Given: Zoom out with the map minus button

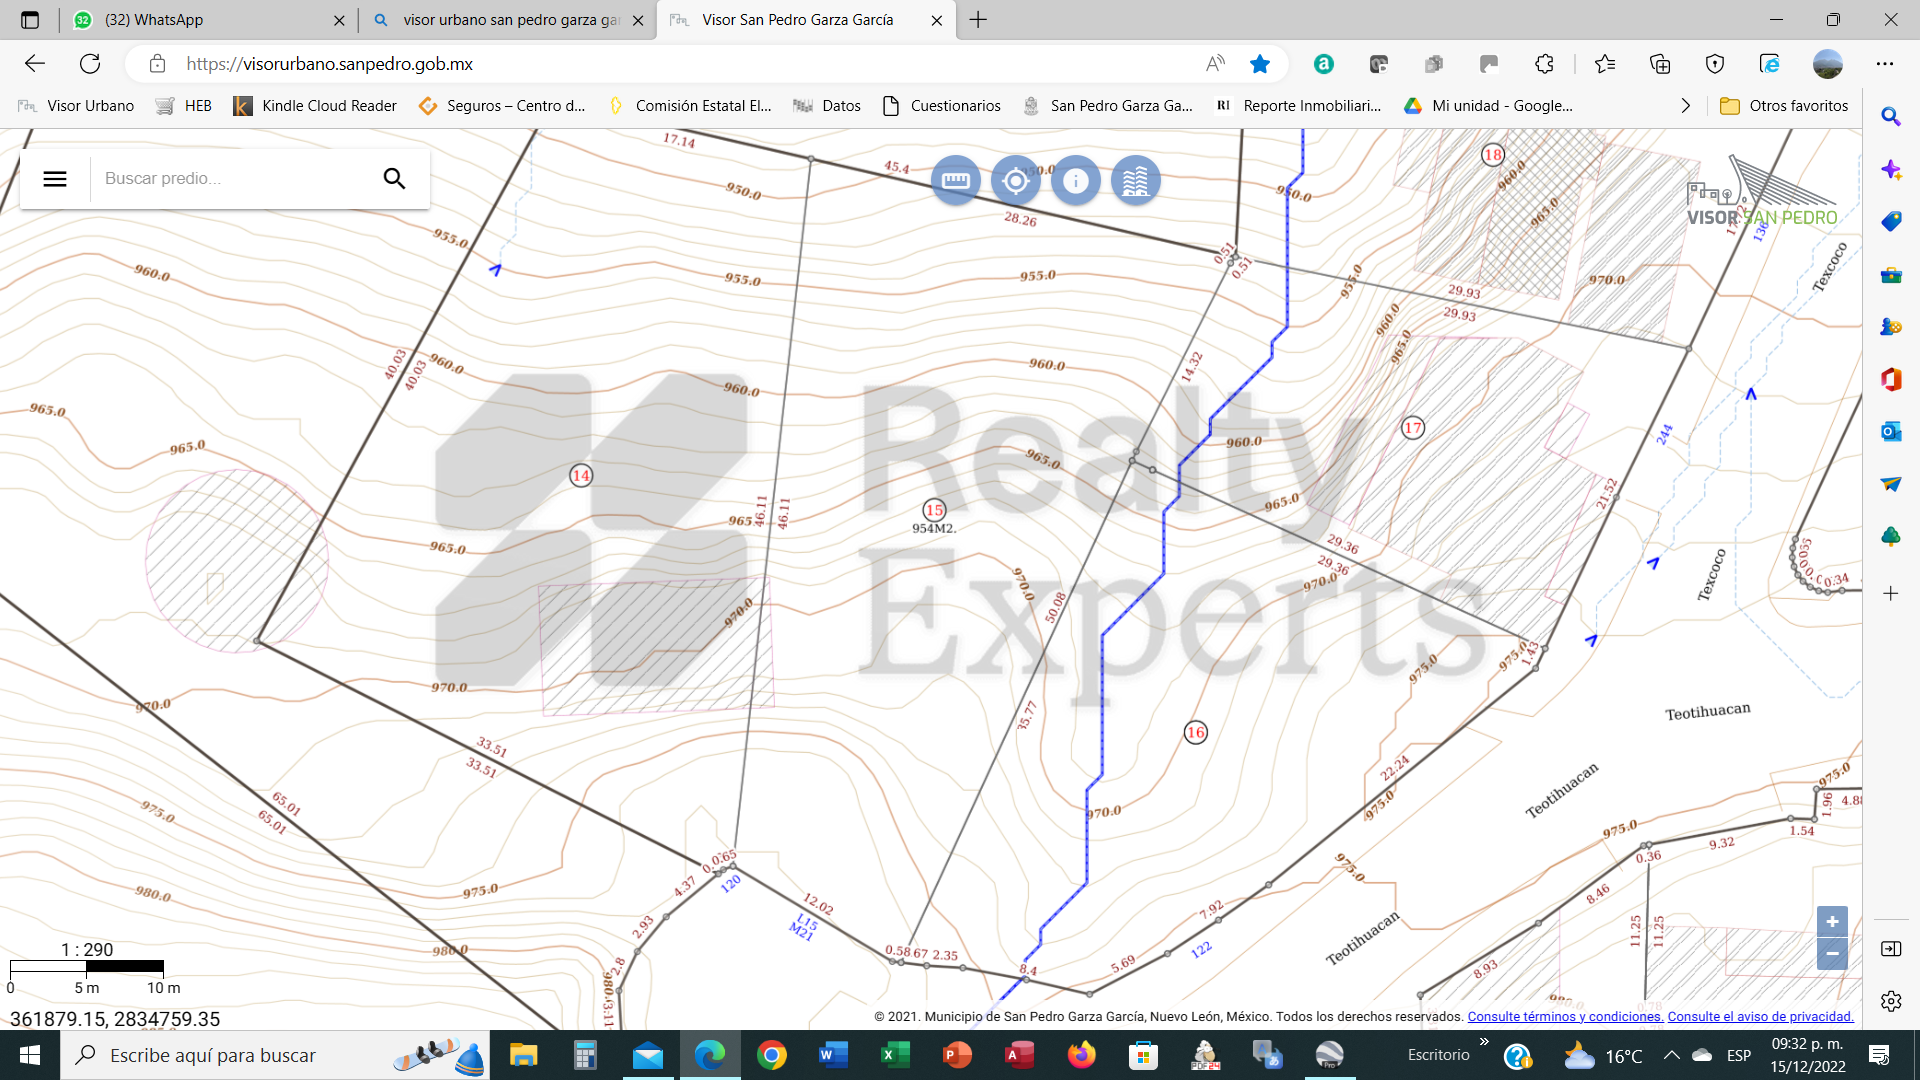Looking at the screenshot, I should click(1832, 954).
